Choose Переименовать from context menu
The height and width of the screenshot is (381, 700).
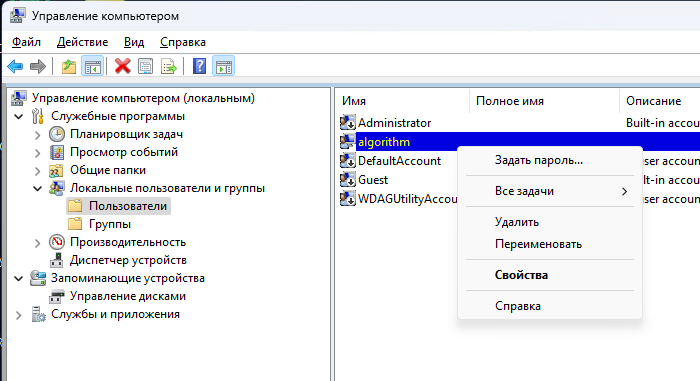click(x=550, y=244)
